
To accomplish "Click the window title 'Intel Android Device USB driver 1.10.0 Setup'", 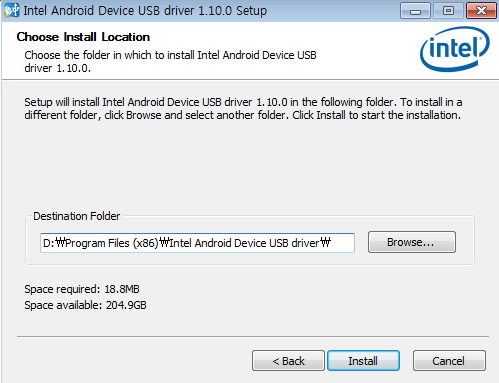I will pyautogui.click(x=145, y=11).
